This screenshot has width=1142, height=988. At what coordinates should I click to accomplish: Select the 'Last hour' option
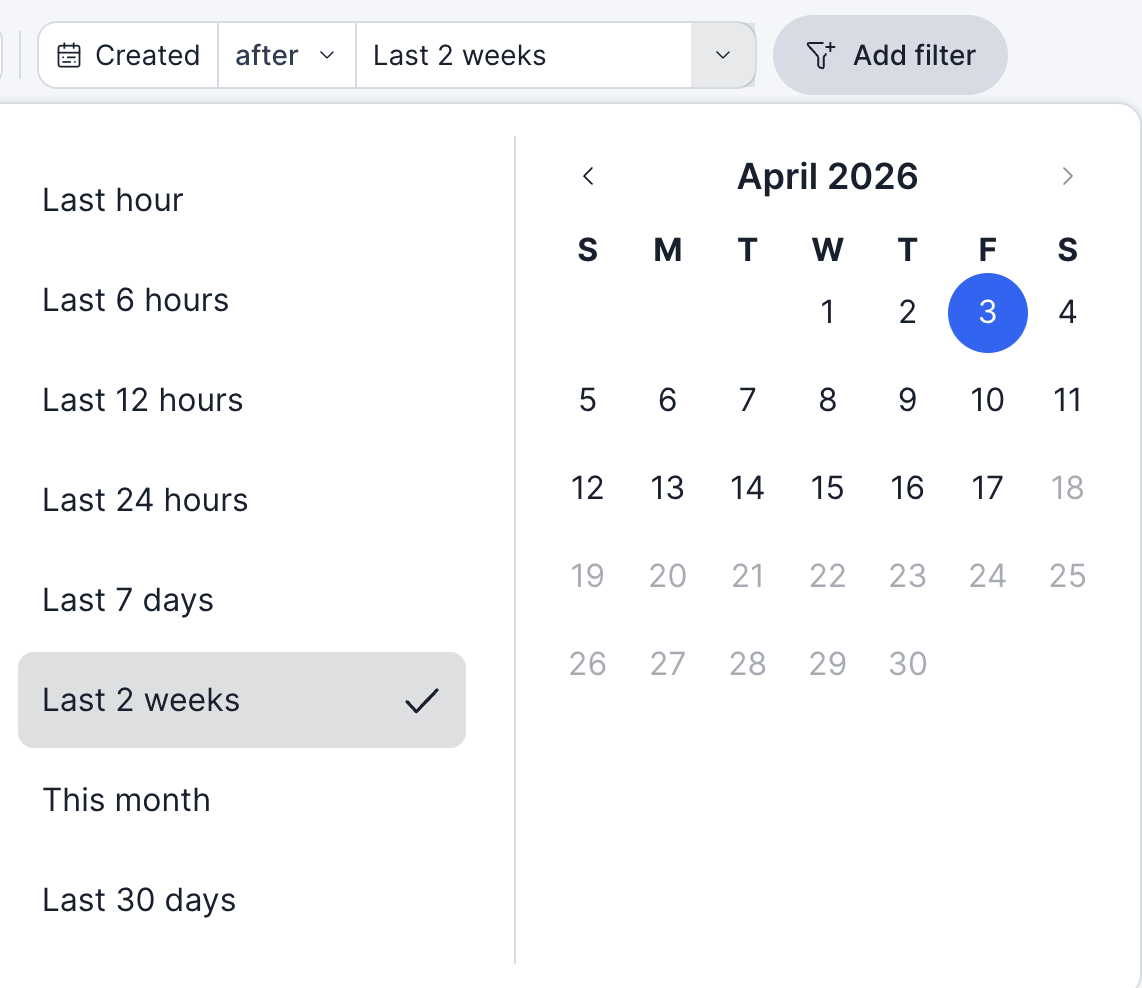[x=242, y=199]
